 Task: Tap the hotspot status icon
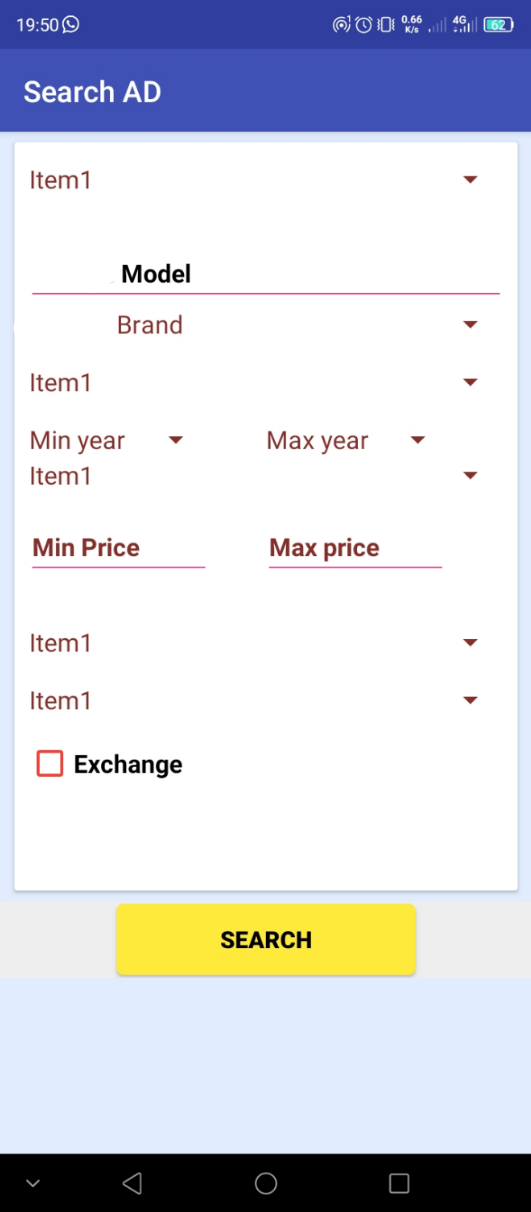[342, 25]
